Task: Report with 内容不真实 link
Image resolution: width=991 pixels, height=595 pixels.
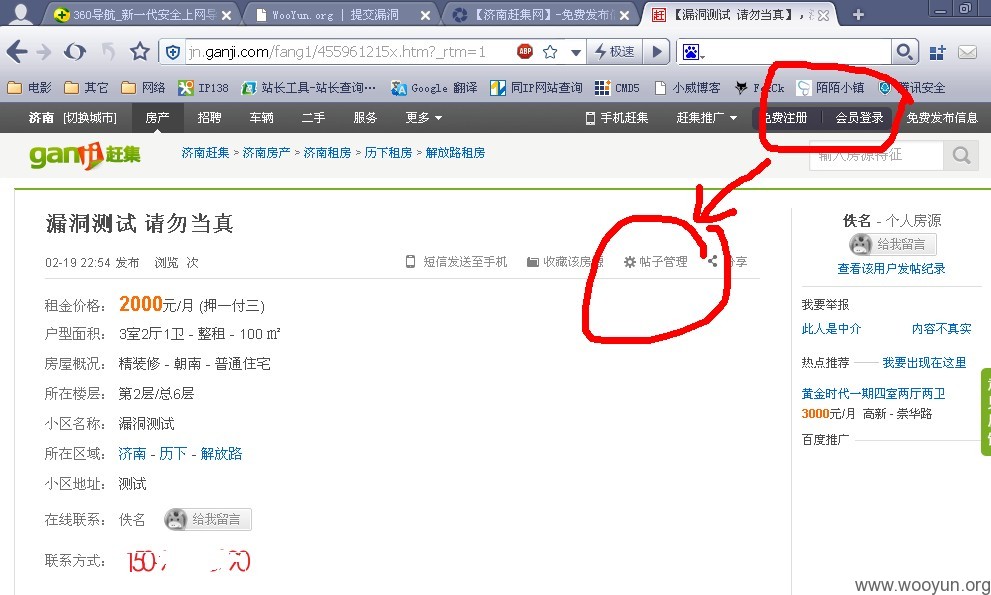Action: pos(941,329)
